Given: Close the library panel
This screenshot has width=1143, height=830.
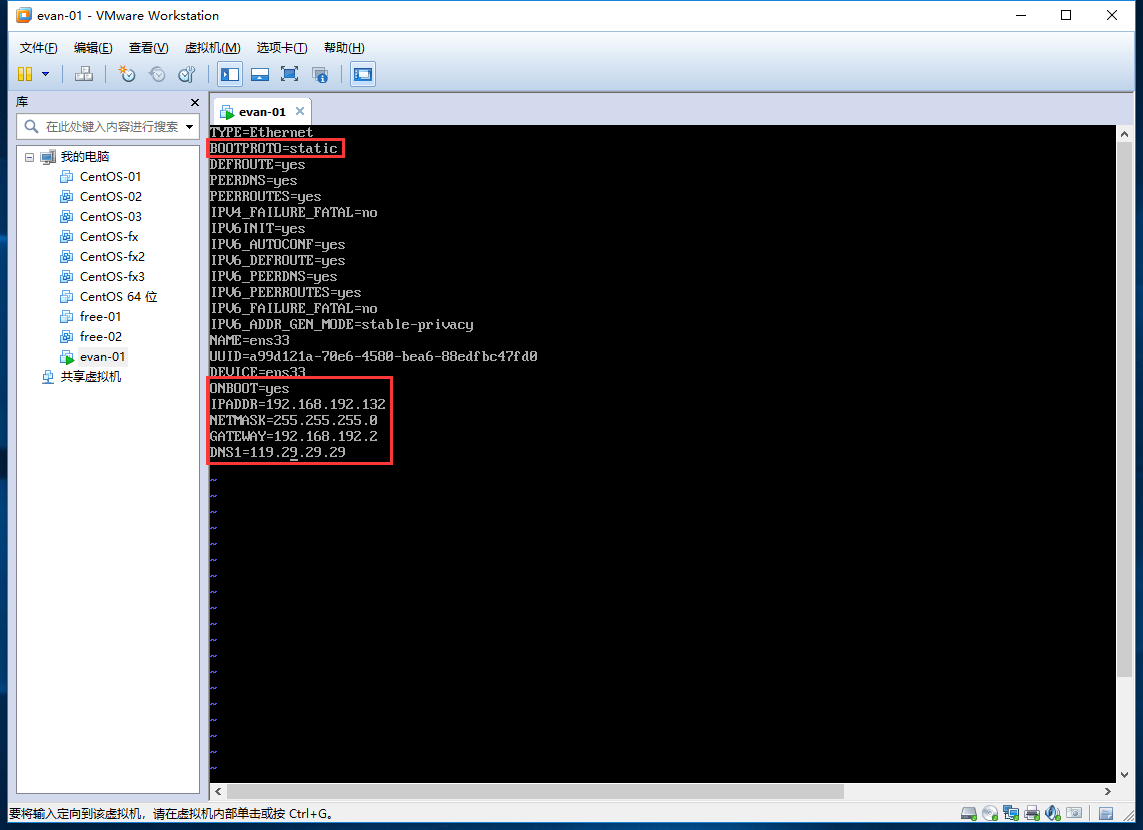Looking at the screenshot, I should pos(194,102).
